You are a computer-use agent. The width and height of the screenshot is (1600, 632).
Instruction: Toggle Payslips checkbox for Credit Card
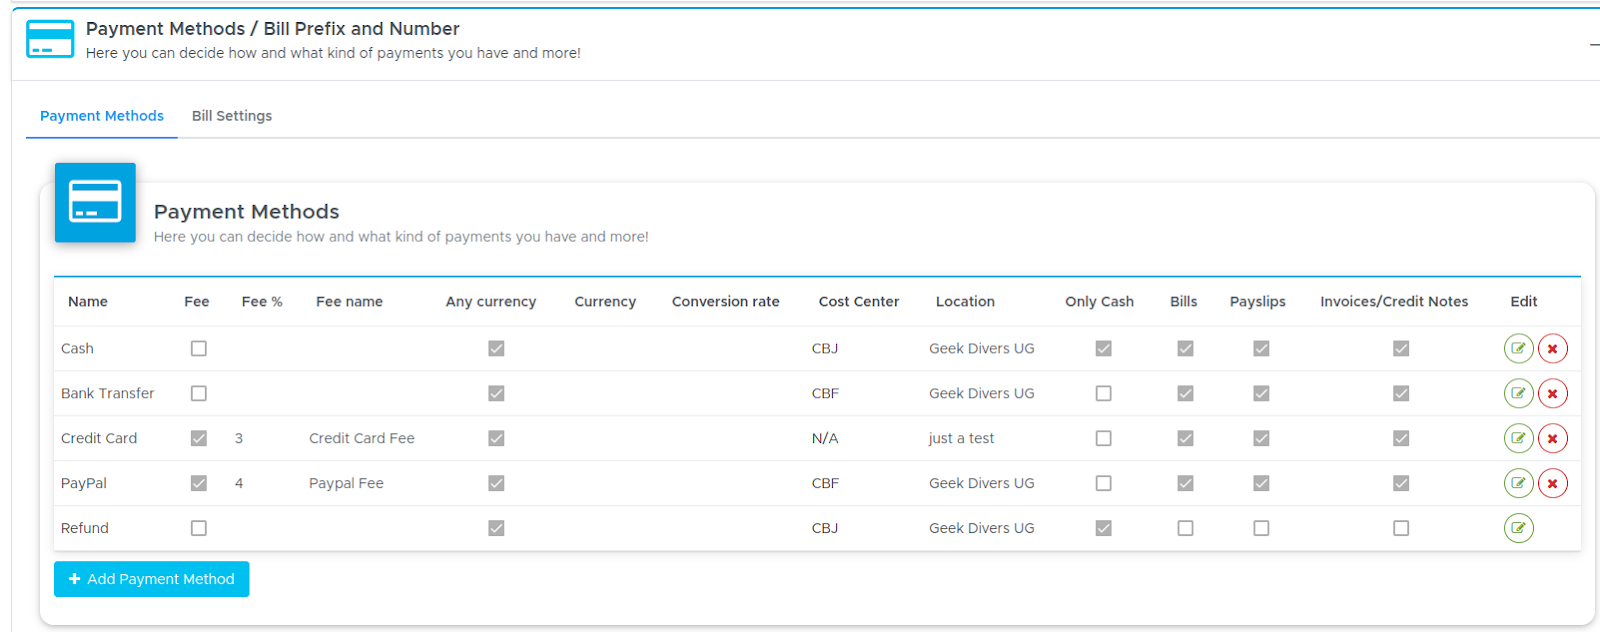[1261, 438]
